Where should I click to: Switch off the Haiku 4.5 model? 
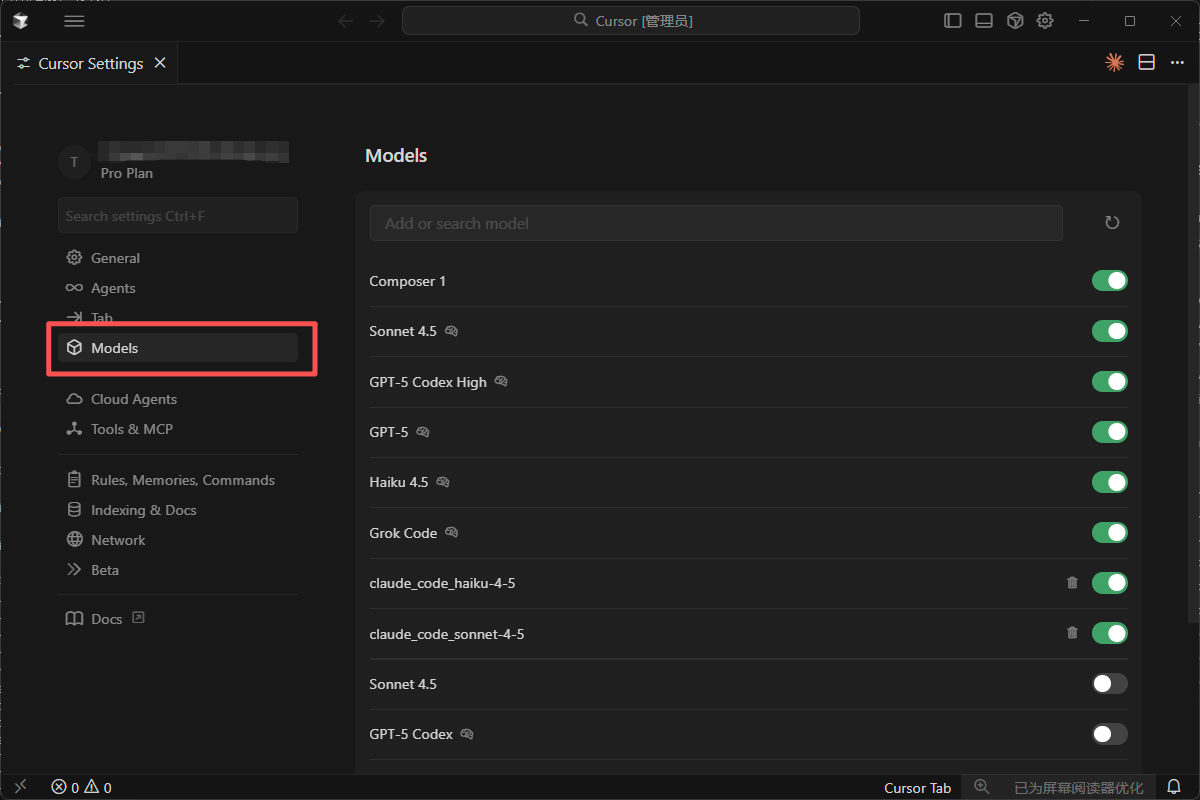point(1110,482)
